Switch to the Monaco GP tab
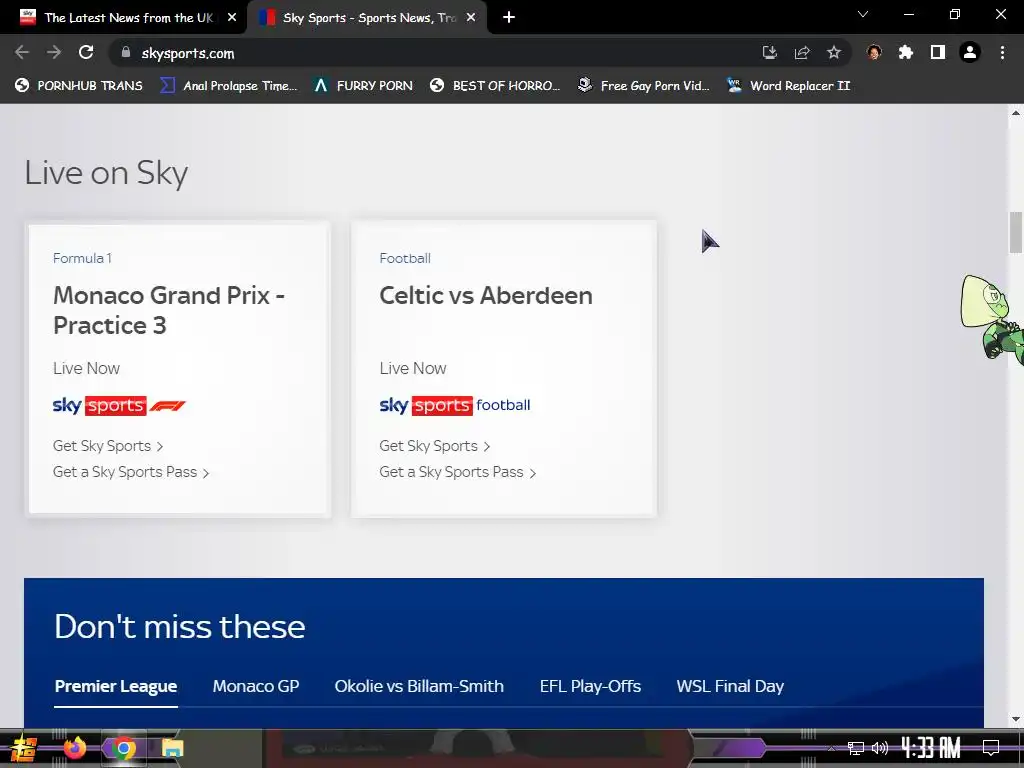The width and height of the screenshot is (1024, 768). 256,686
